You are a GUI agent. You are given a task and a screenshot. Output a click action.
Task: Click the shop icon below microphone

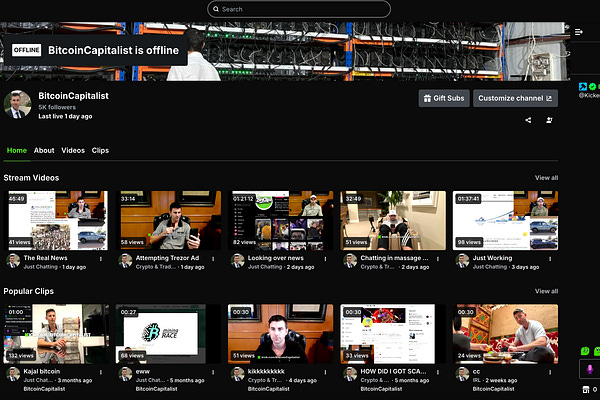click(x=585, y=389)
